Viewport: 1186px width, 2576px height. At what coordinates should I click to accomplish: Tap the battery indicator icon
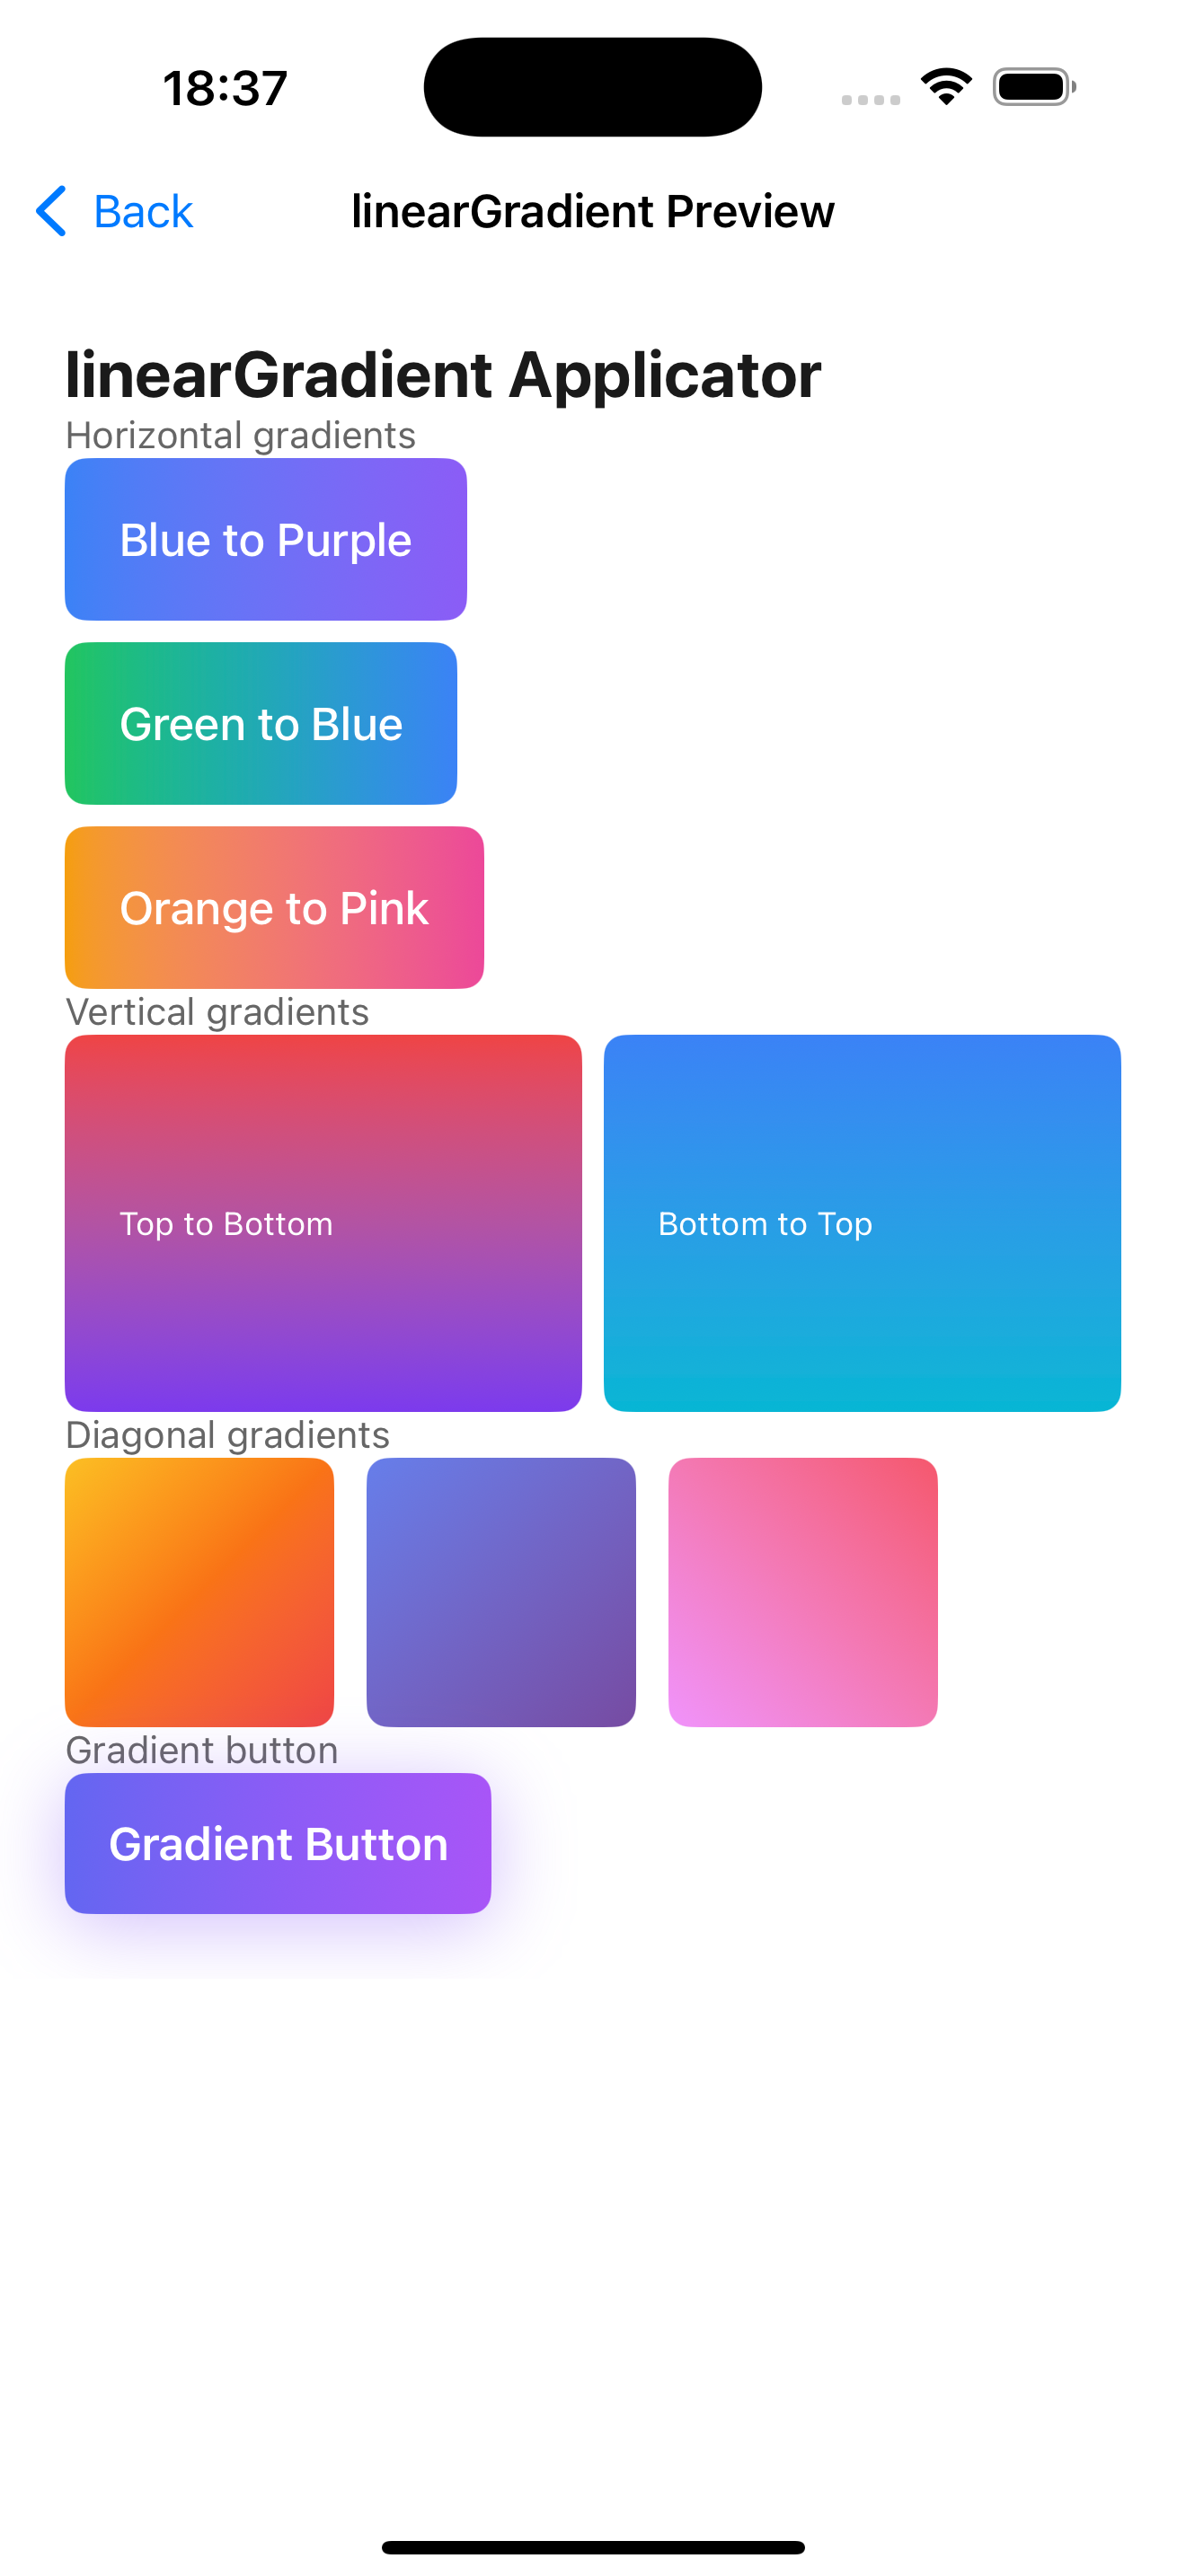pyautogui.click(x=1034, y=87)
